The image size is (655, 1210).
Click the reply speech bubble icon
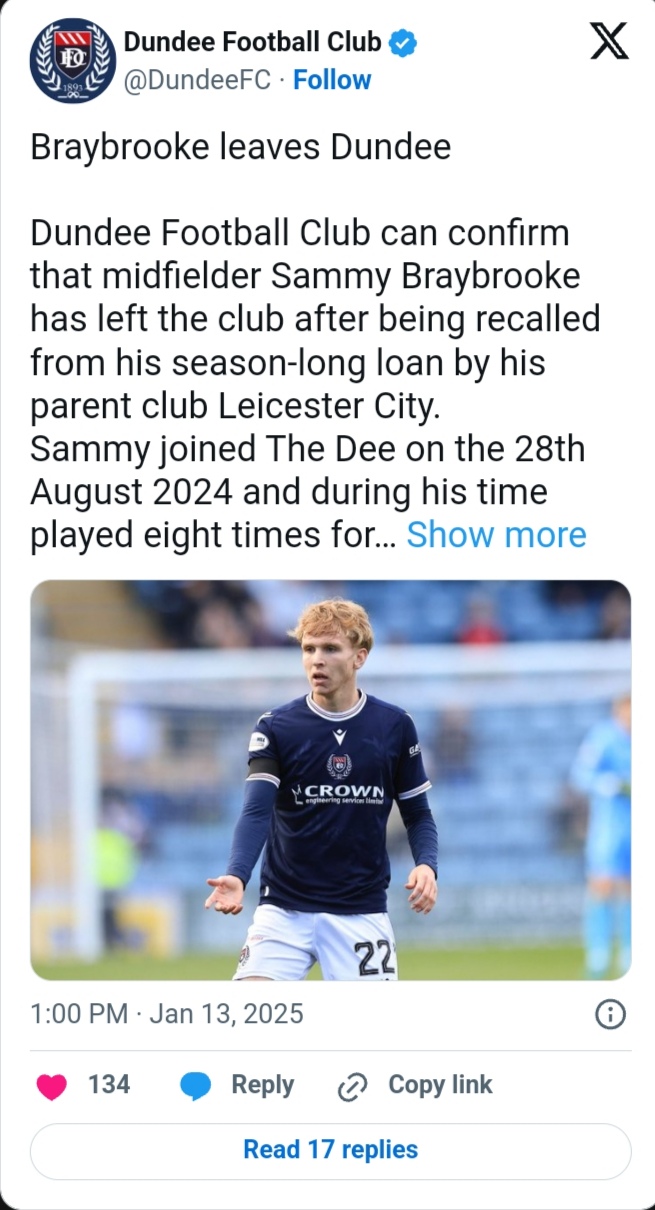[196, 1085]
